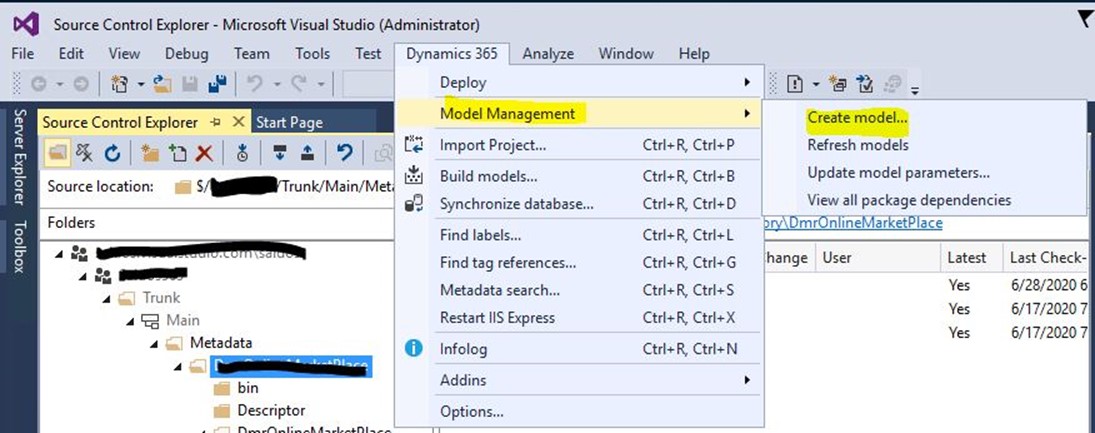Viewport: 1095px width, 433px height.
Task: Open the Edit menu
Action: pos(71,54)
